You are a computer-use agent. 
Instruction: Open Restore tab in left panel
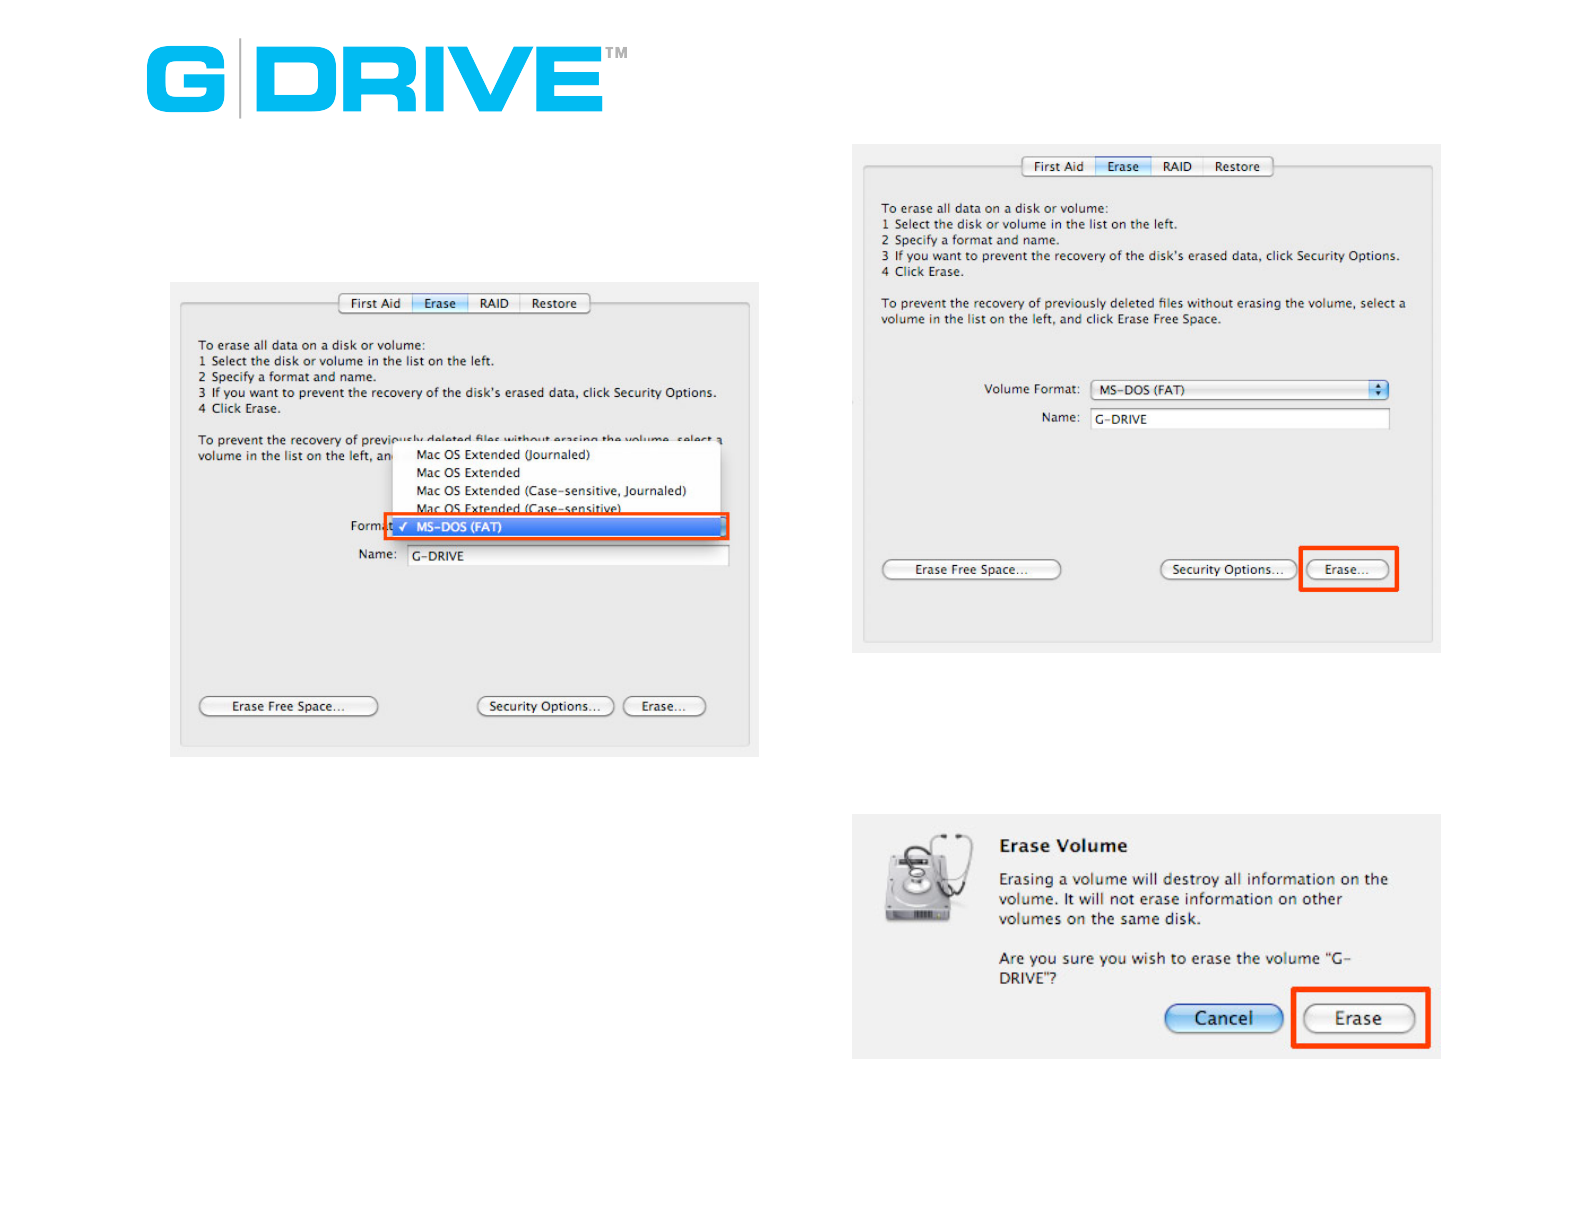[x=554, y=304]
